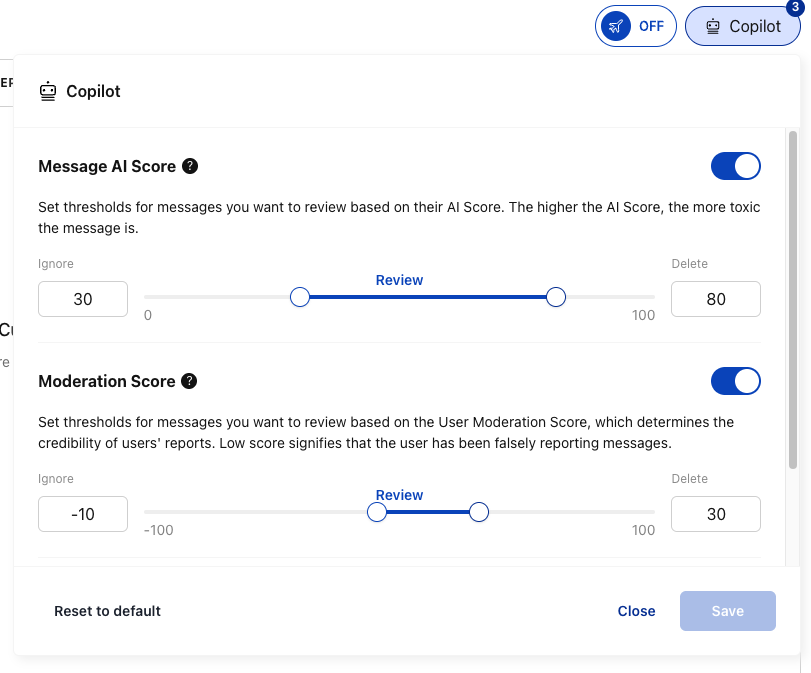811x673 pixels.
Task: Turn off the Moderation Score toggle
Action: [735, 381]
